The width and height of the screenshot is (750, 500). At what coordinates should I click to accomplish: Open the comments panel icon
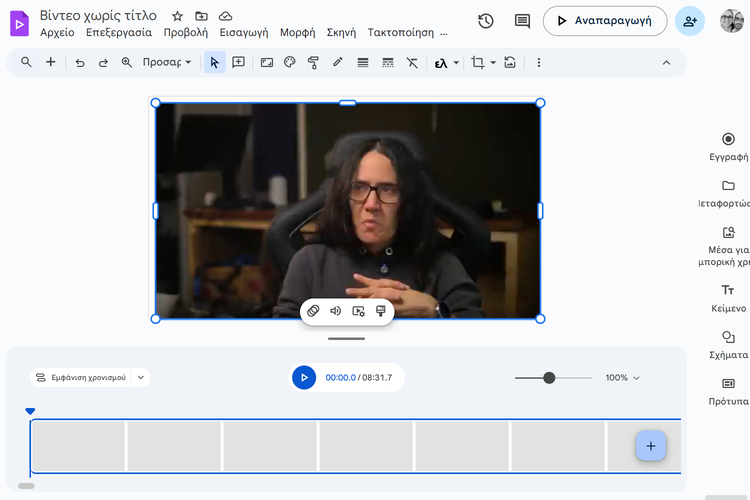(522, 21)
